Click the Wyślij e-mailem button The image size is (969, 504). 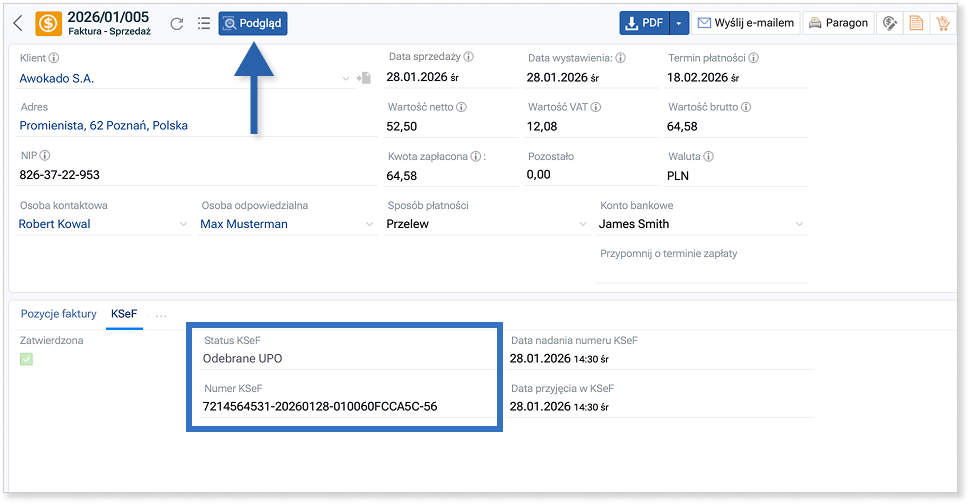pyautogui.click(x=745, y=24)
